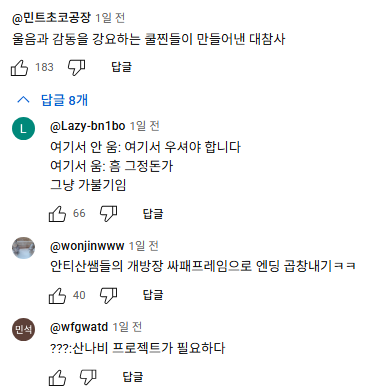Collapse the 답글 8개 replies thread
Image resolution: width=370 pixels, height=392 pixels.
coord(53,100)
